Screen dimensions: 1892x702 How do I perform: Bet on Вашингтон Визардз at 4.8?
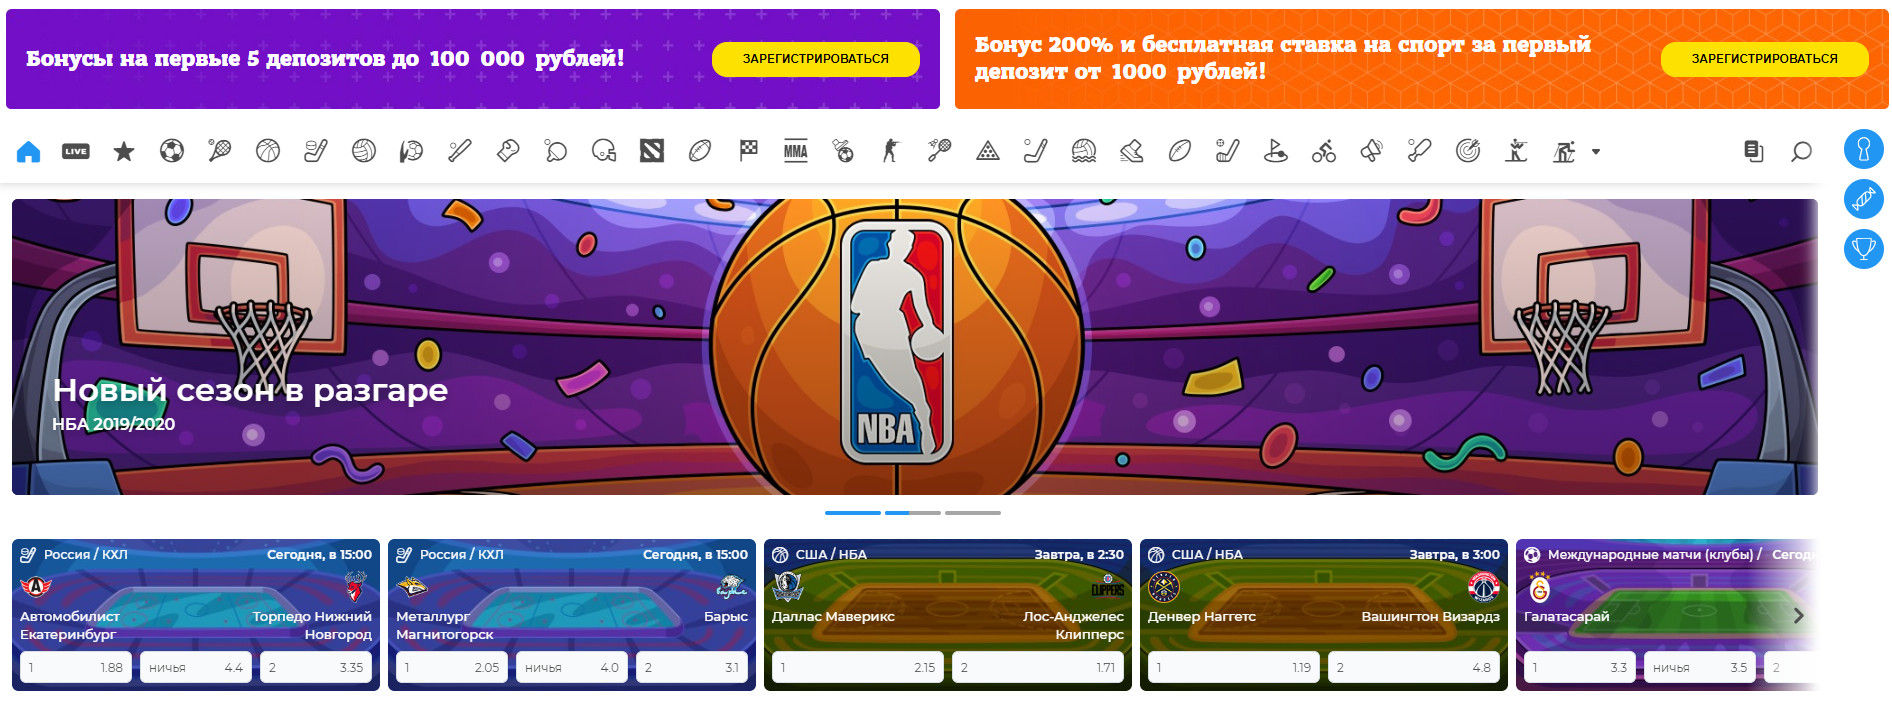[x=1414, y=667]
